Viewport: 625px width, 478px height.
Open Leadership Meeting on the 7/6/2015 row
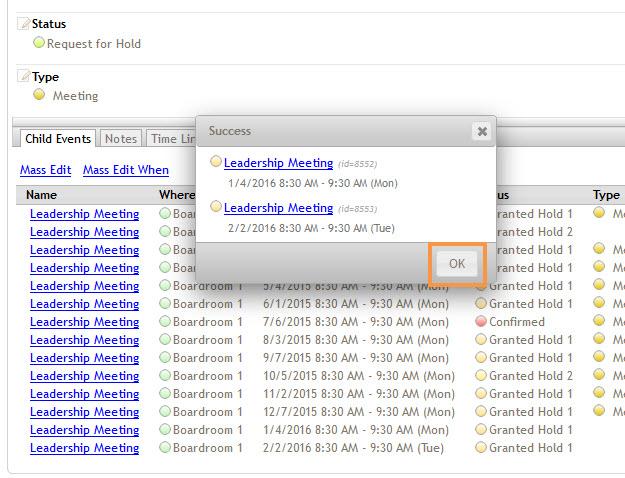[85, 322]
